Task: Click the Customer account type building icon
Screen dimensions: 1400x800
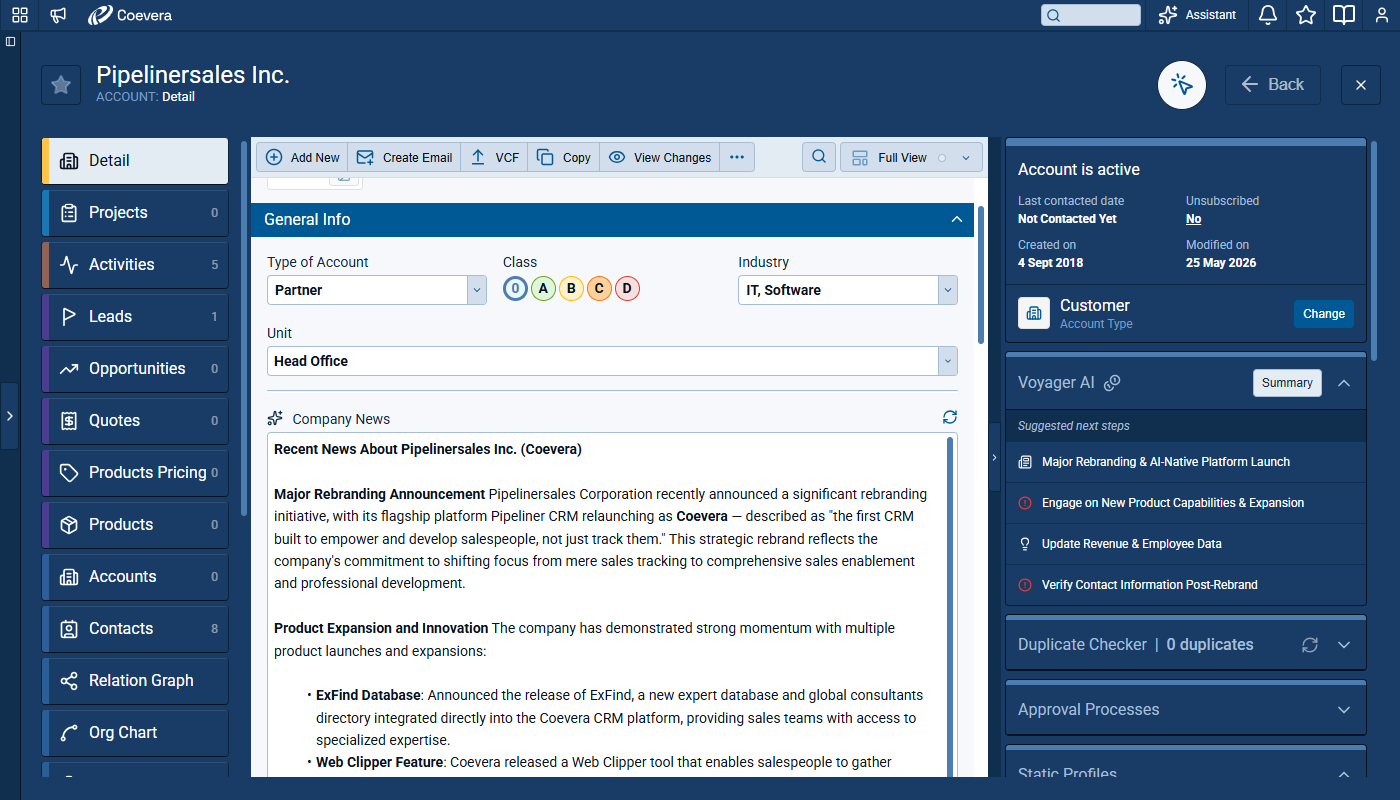Action: coord(1034,313)
